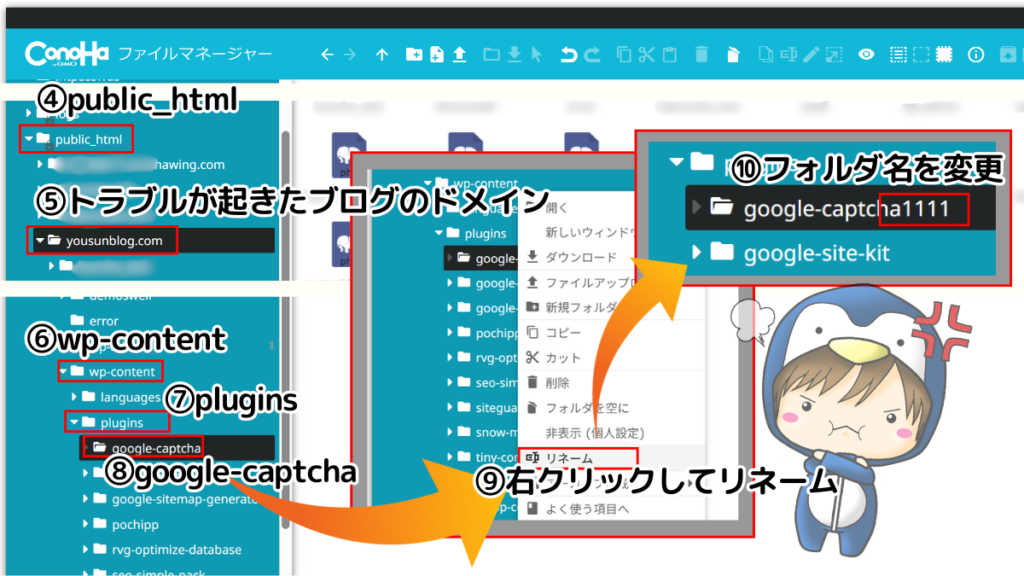
Task: Choose 非表示 (個人設定) in the context menu
Action: tap(595, 433)
